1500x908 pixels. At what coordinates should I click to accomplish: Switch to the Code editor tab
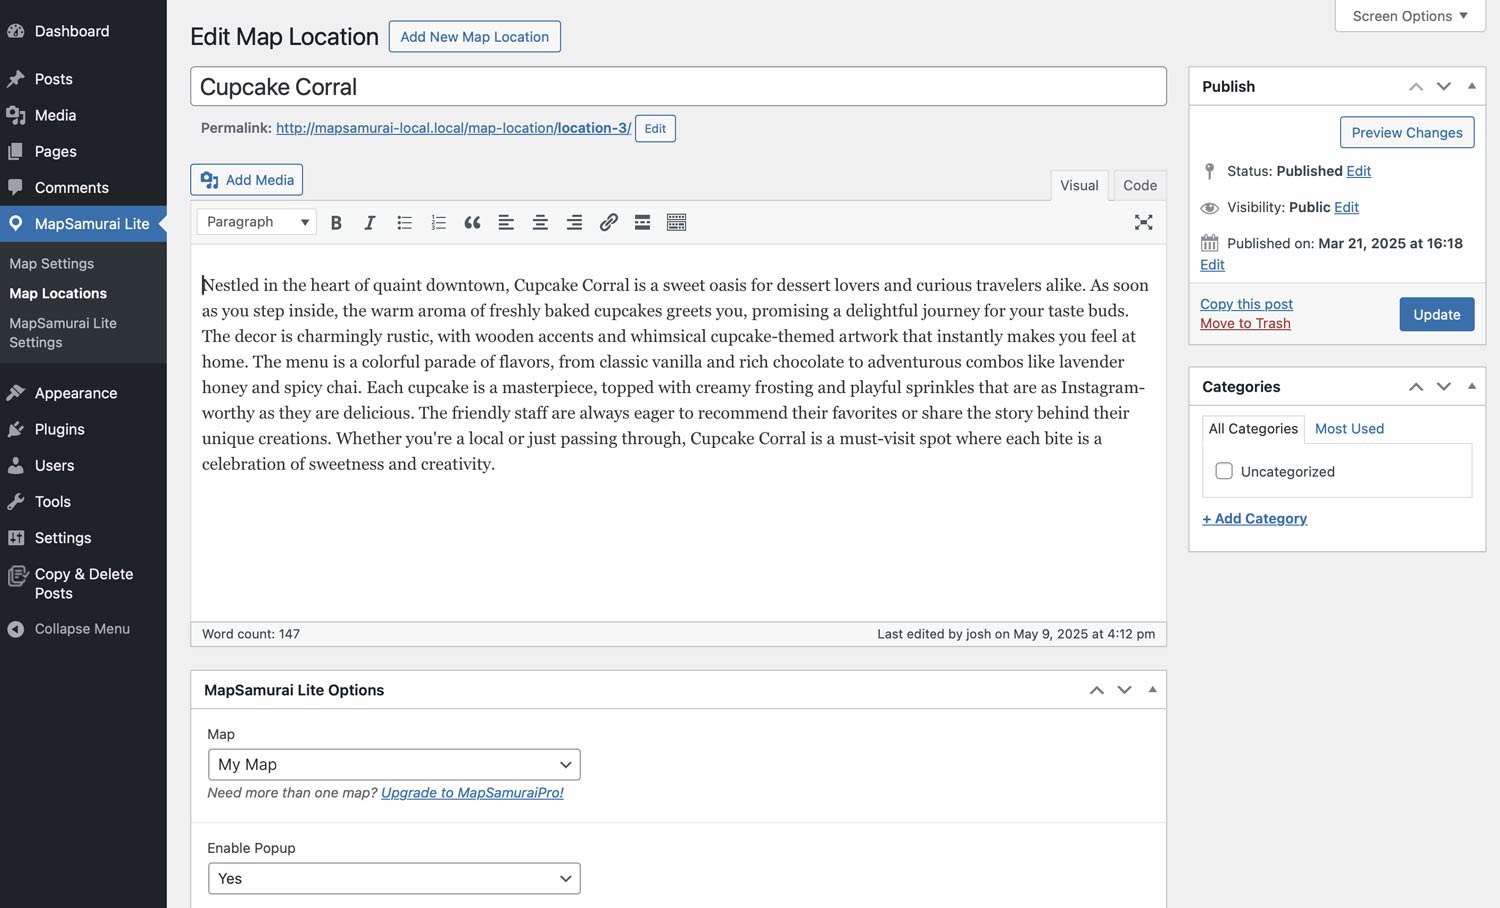pos(1140,185)
